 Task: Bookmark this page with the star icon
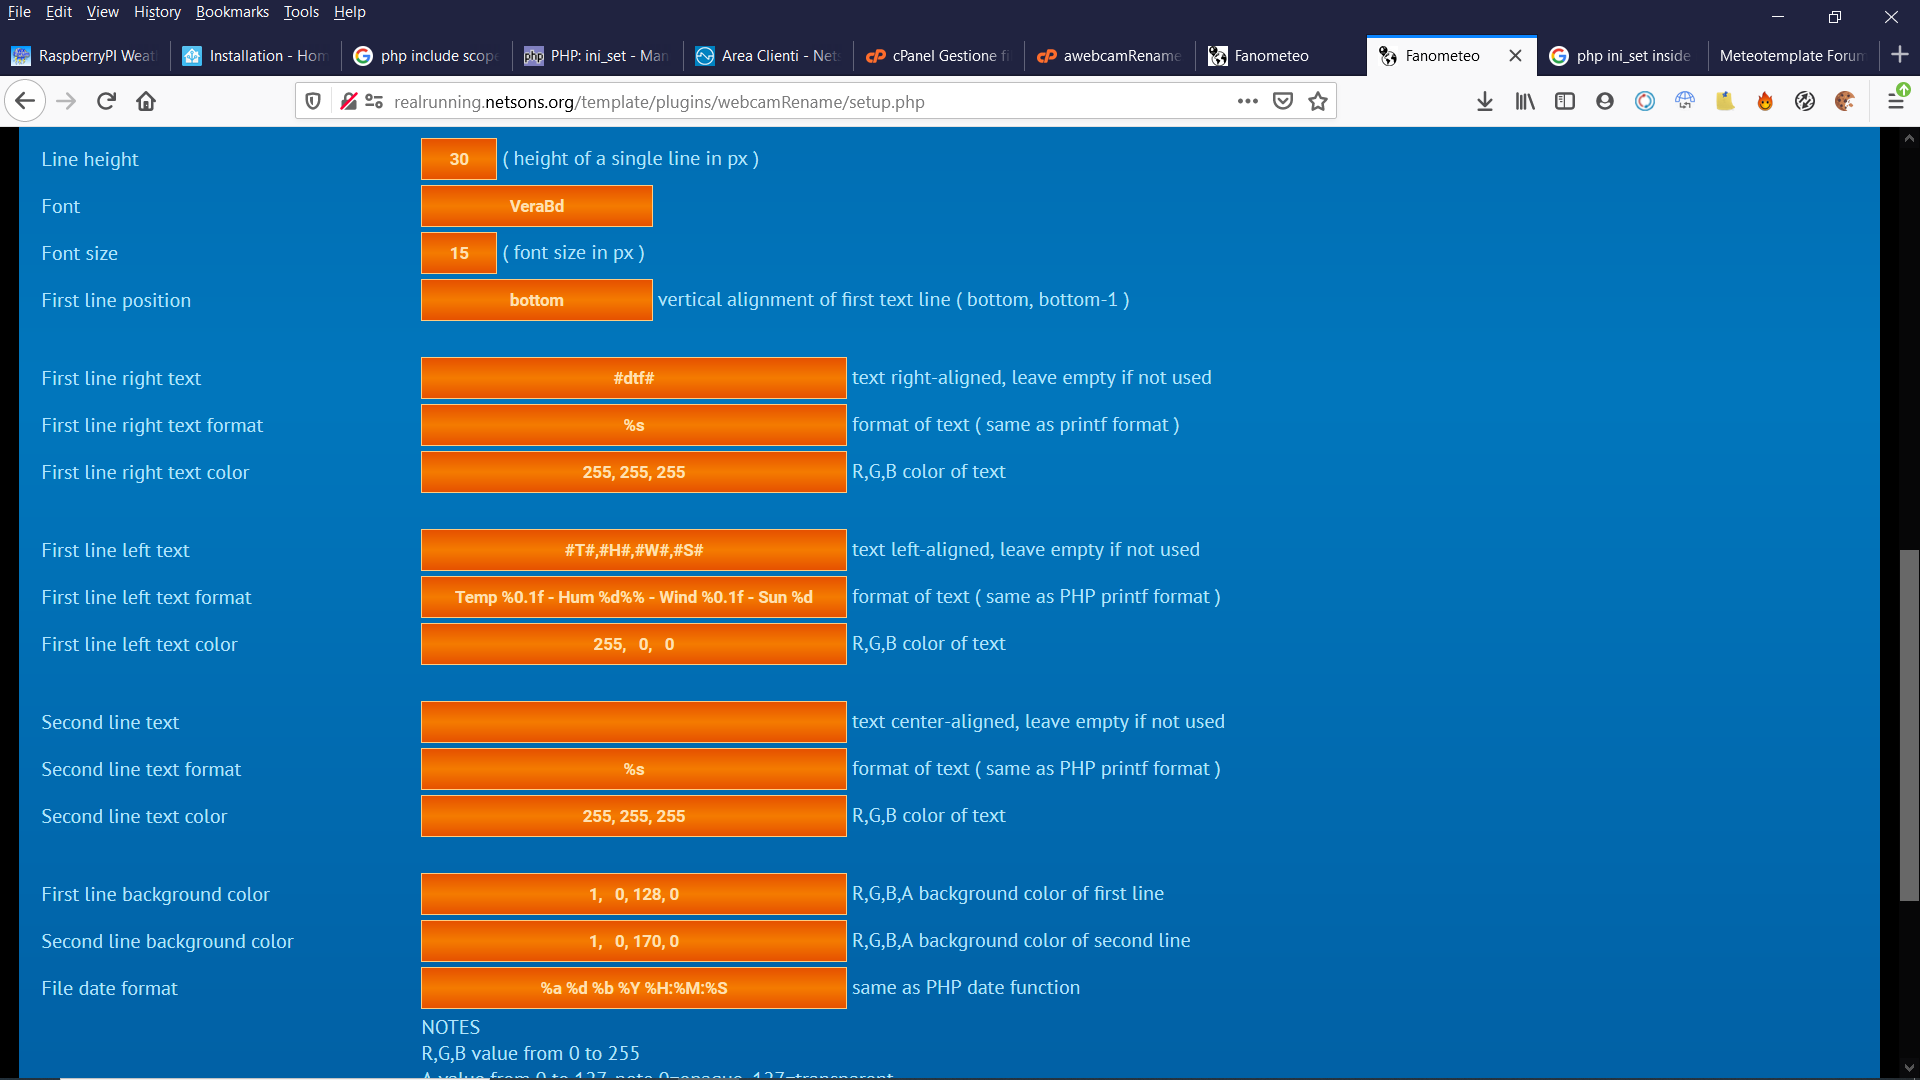pyautogui.click(x=1318, y=101)
